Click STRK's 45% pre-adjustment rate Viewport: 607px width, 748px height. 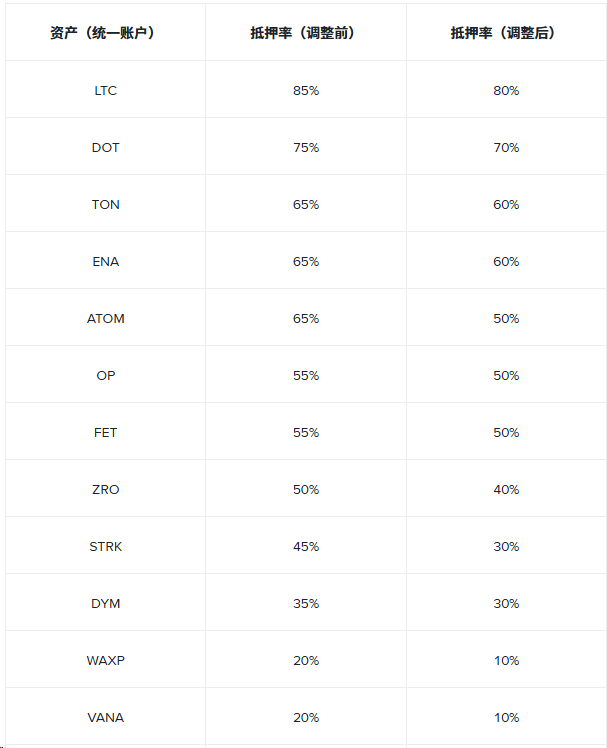(x=306, y=546)
